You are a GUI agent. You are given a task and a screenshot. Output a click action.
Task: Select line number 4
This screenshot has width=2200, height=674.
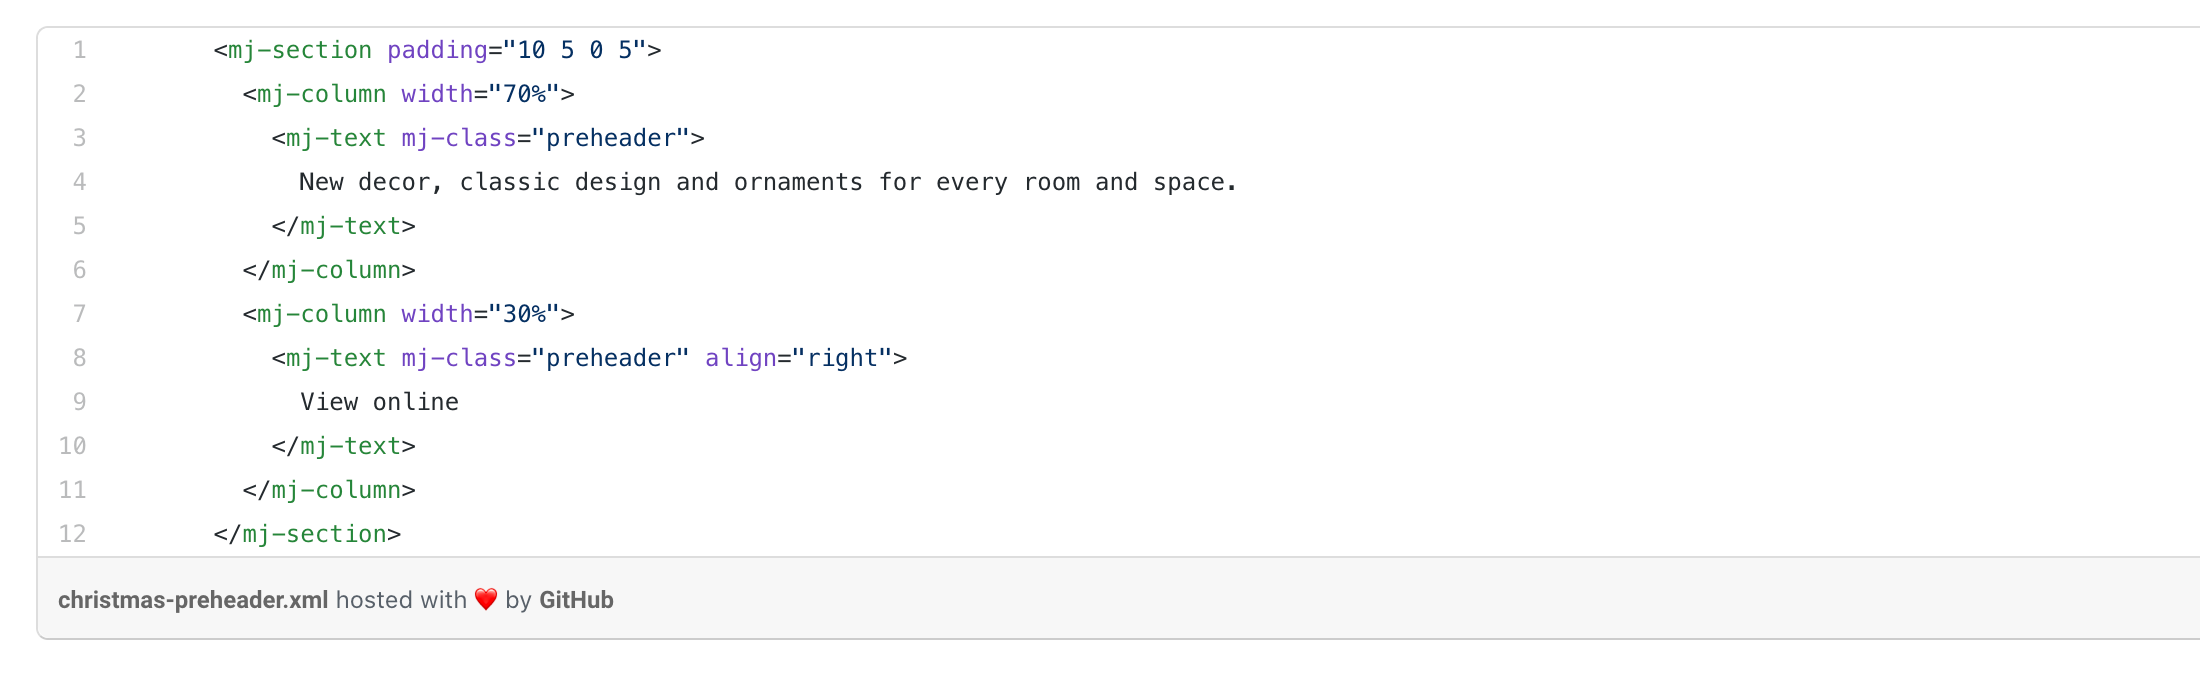pyautogui.click(x=80, y=182)
